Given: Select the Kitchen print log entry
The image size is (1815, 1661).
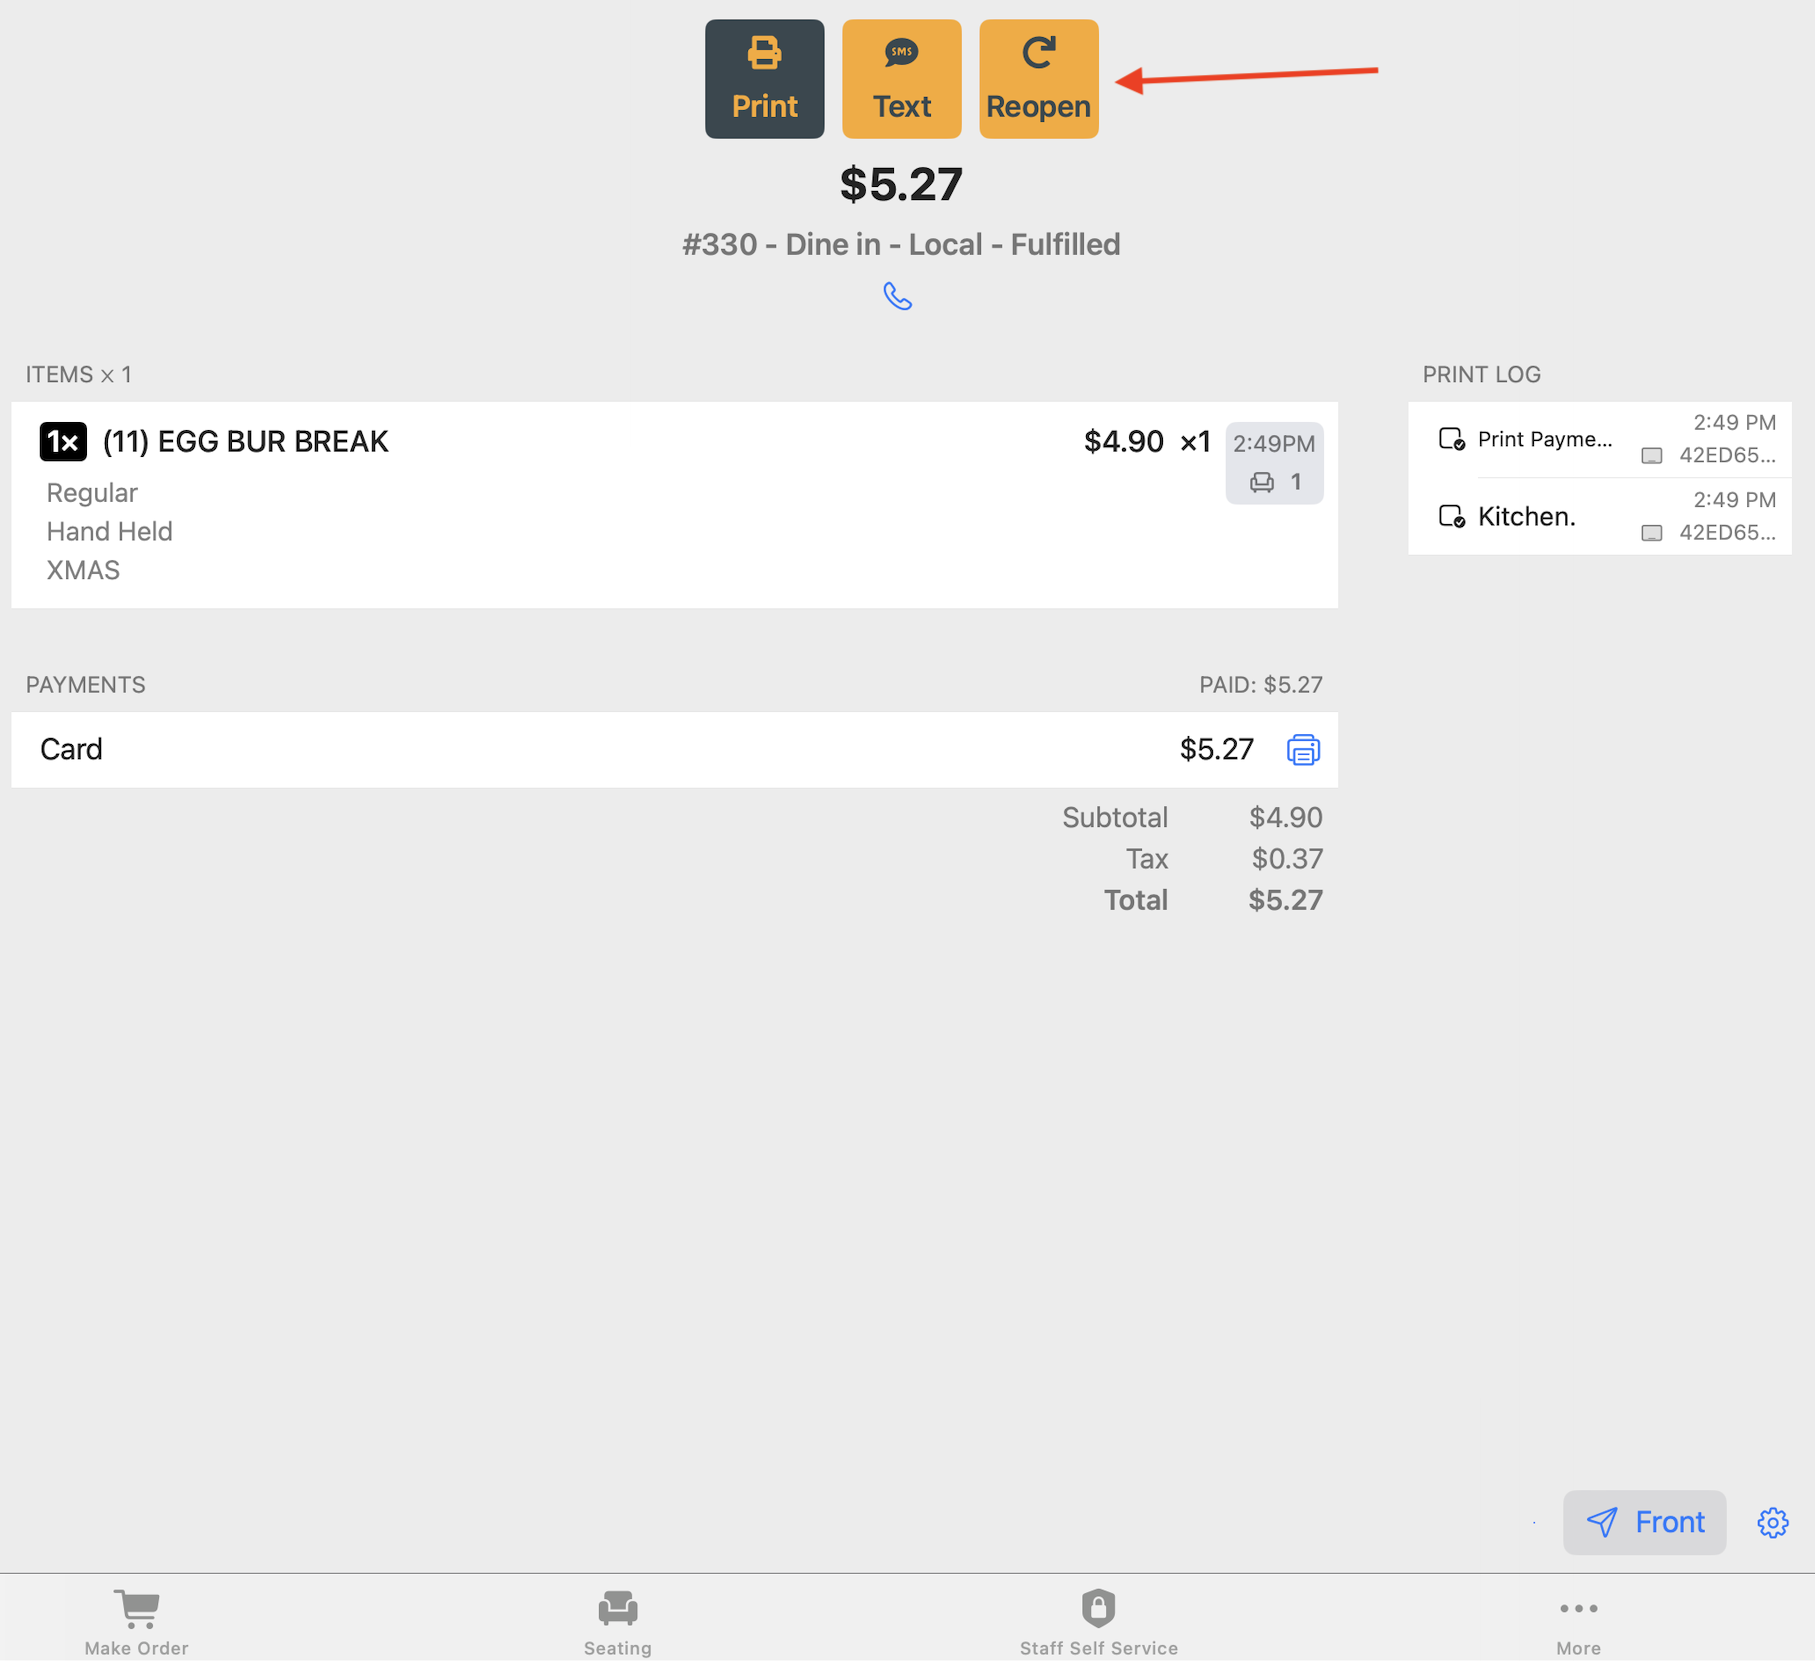Looking at the screenshot, I should [1526, 516].
